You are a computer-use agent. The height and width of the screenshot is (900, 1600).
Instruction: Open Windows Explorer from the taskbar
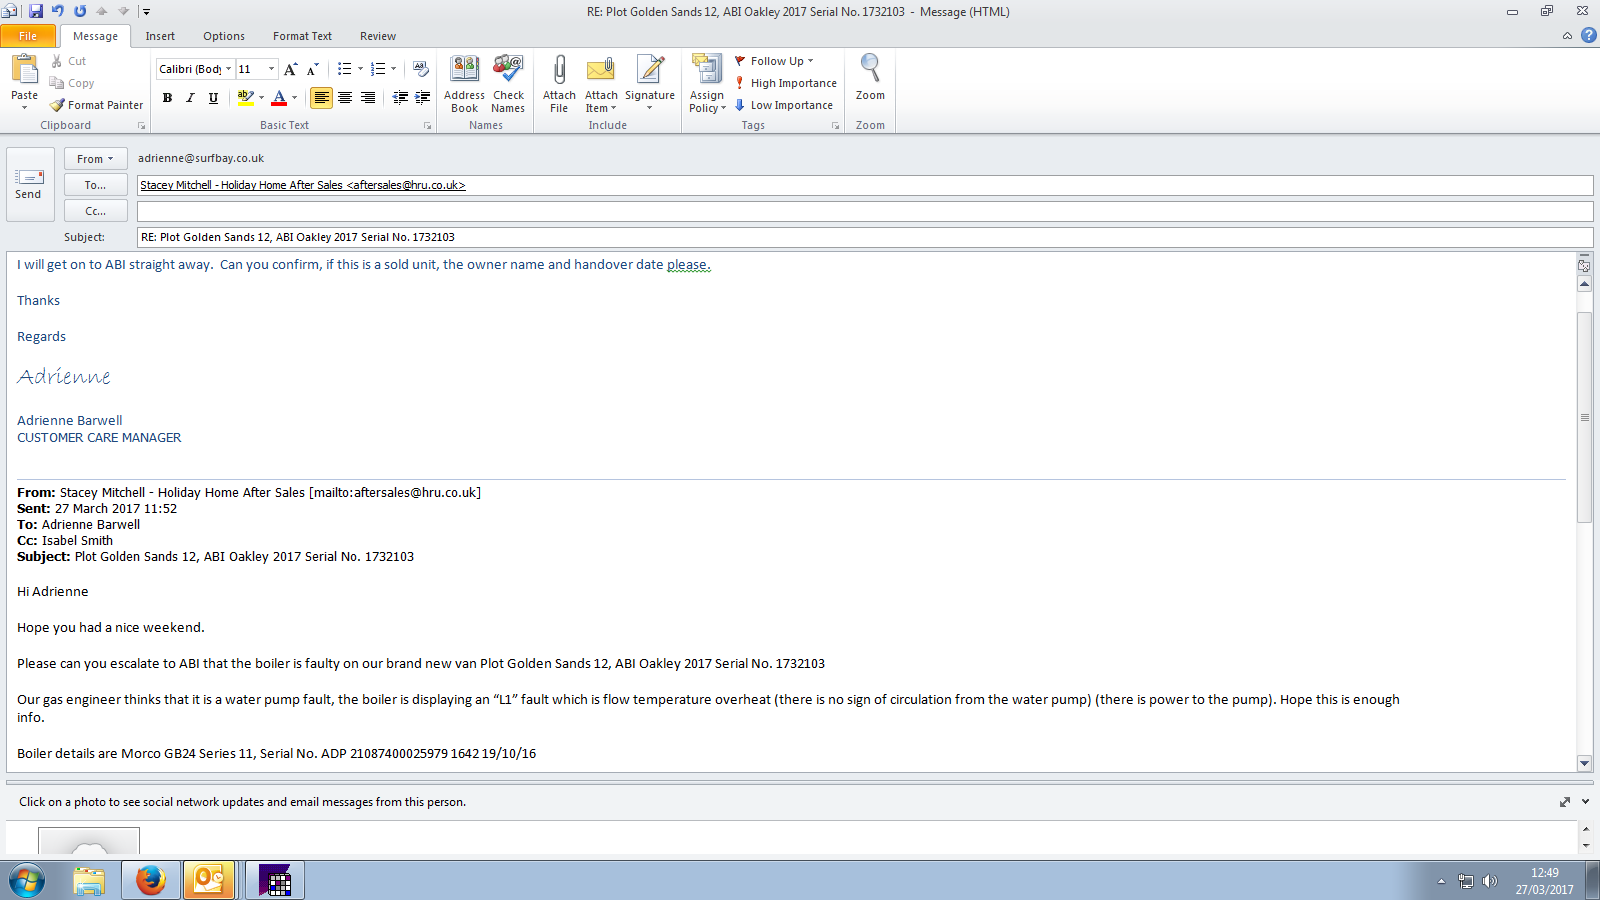click(89, 880)
